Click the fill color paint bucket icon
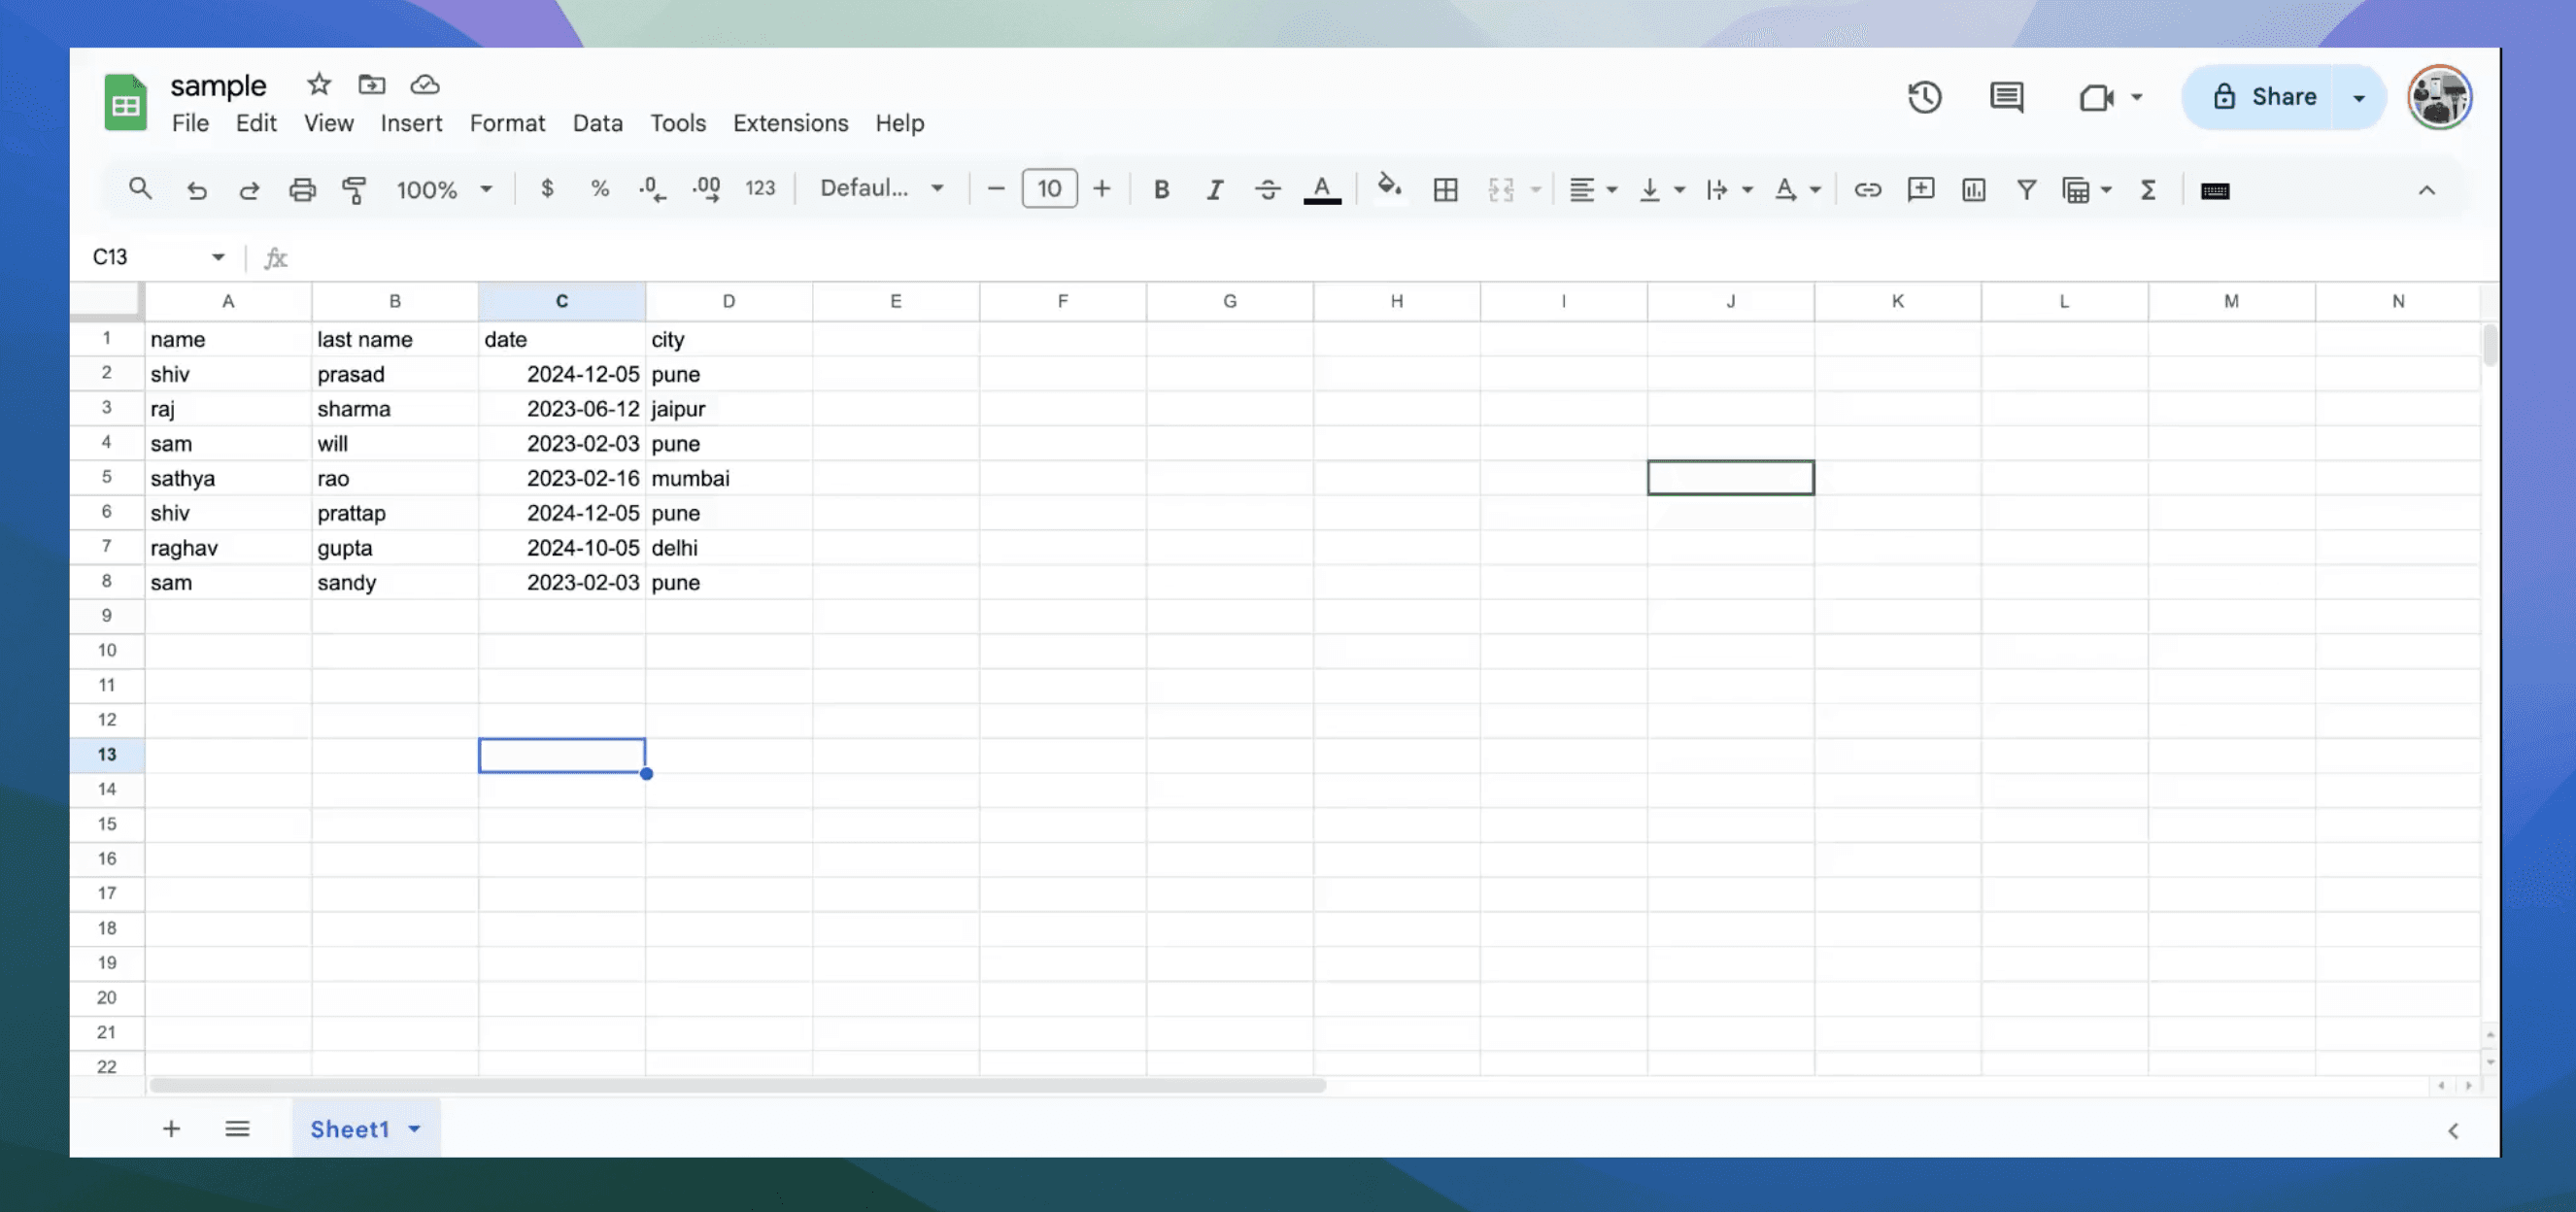Image resolution: width=2576 pixels, height=1212 pixels. (x=1390, y=188)
